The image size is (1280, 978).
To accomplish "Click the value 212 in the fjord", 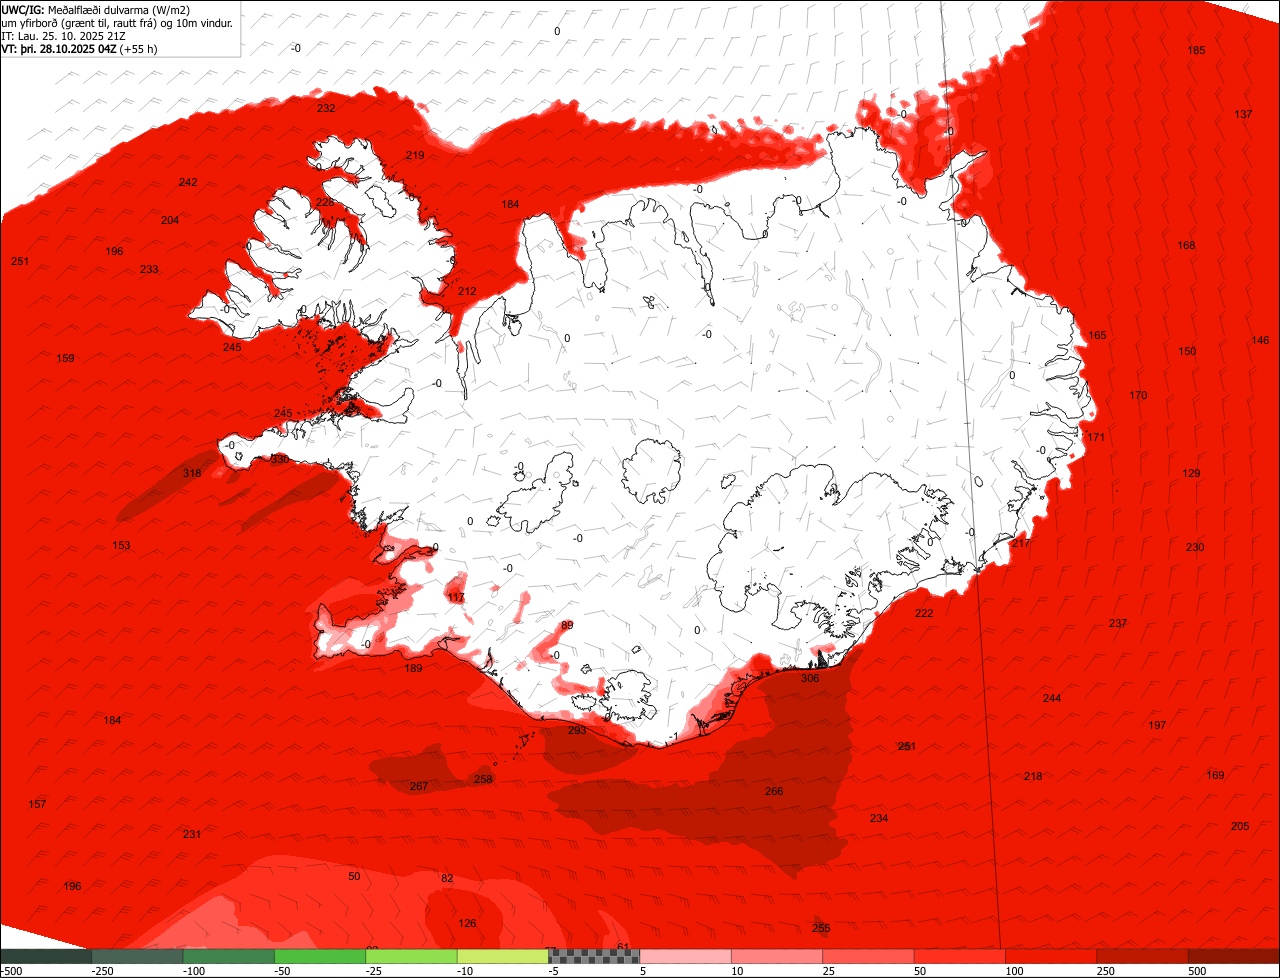I will click(x=467, y=291).
